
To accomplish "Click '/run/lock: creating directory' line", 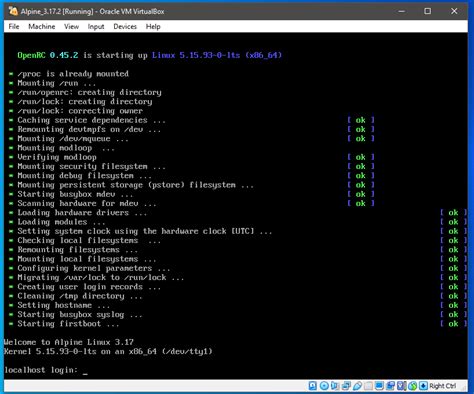I will click(85, 102).
